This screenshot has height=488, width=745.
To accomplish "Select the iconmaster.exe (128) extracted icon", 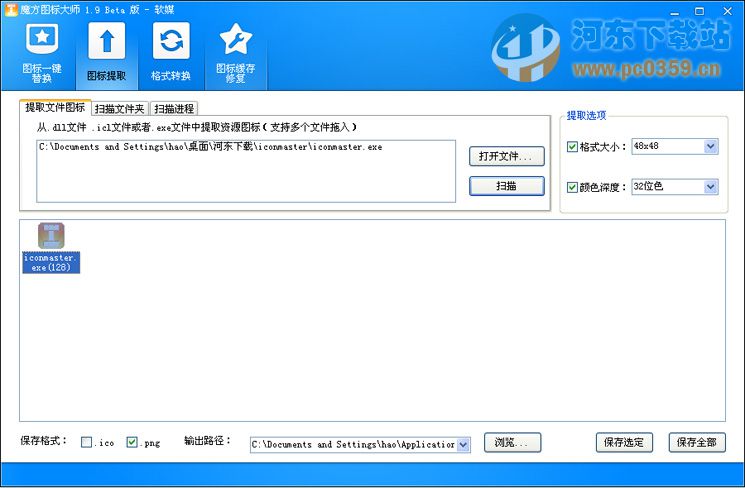I will [x=51, y=248].
